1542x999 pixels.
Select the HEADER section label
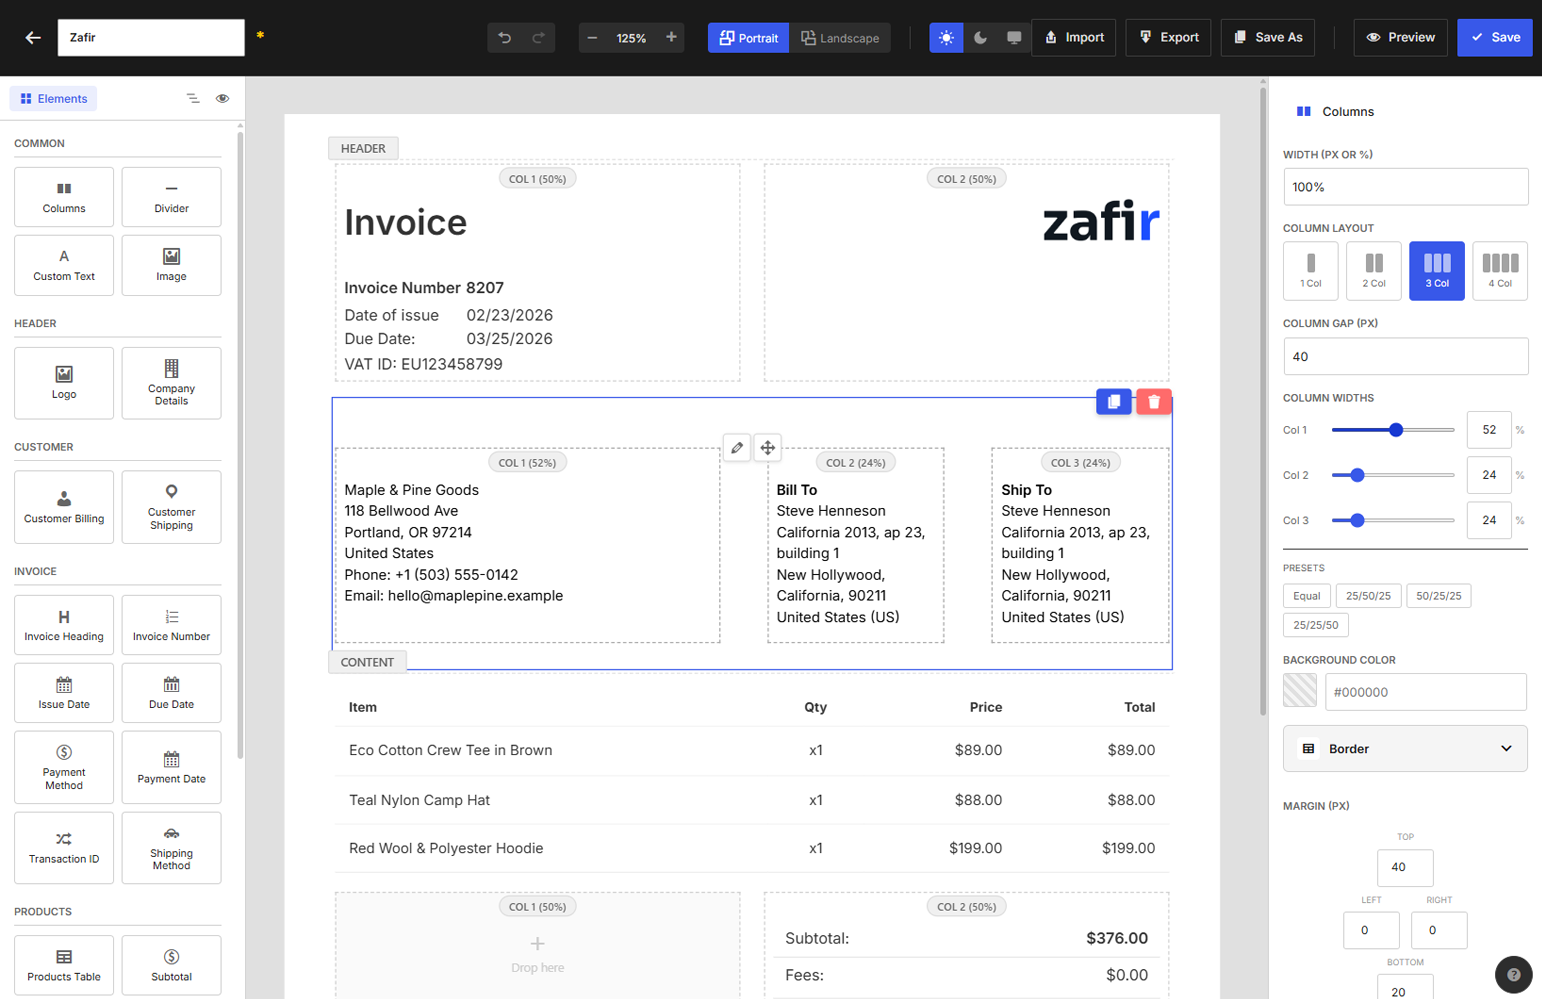coord(363,148)
